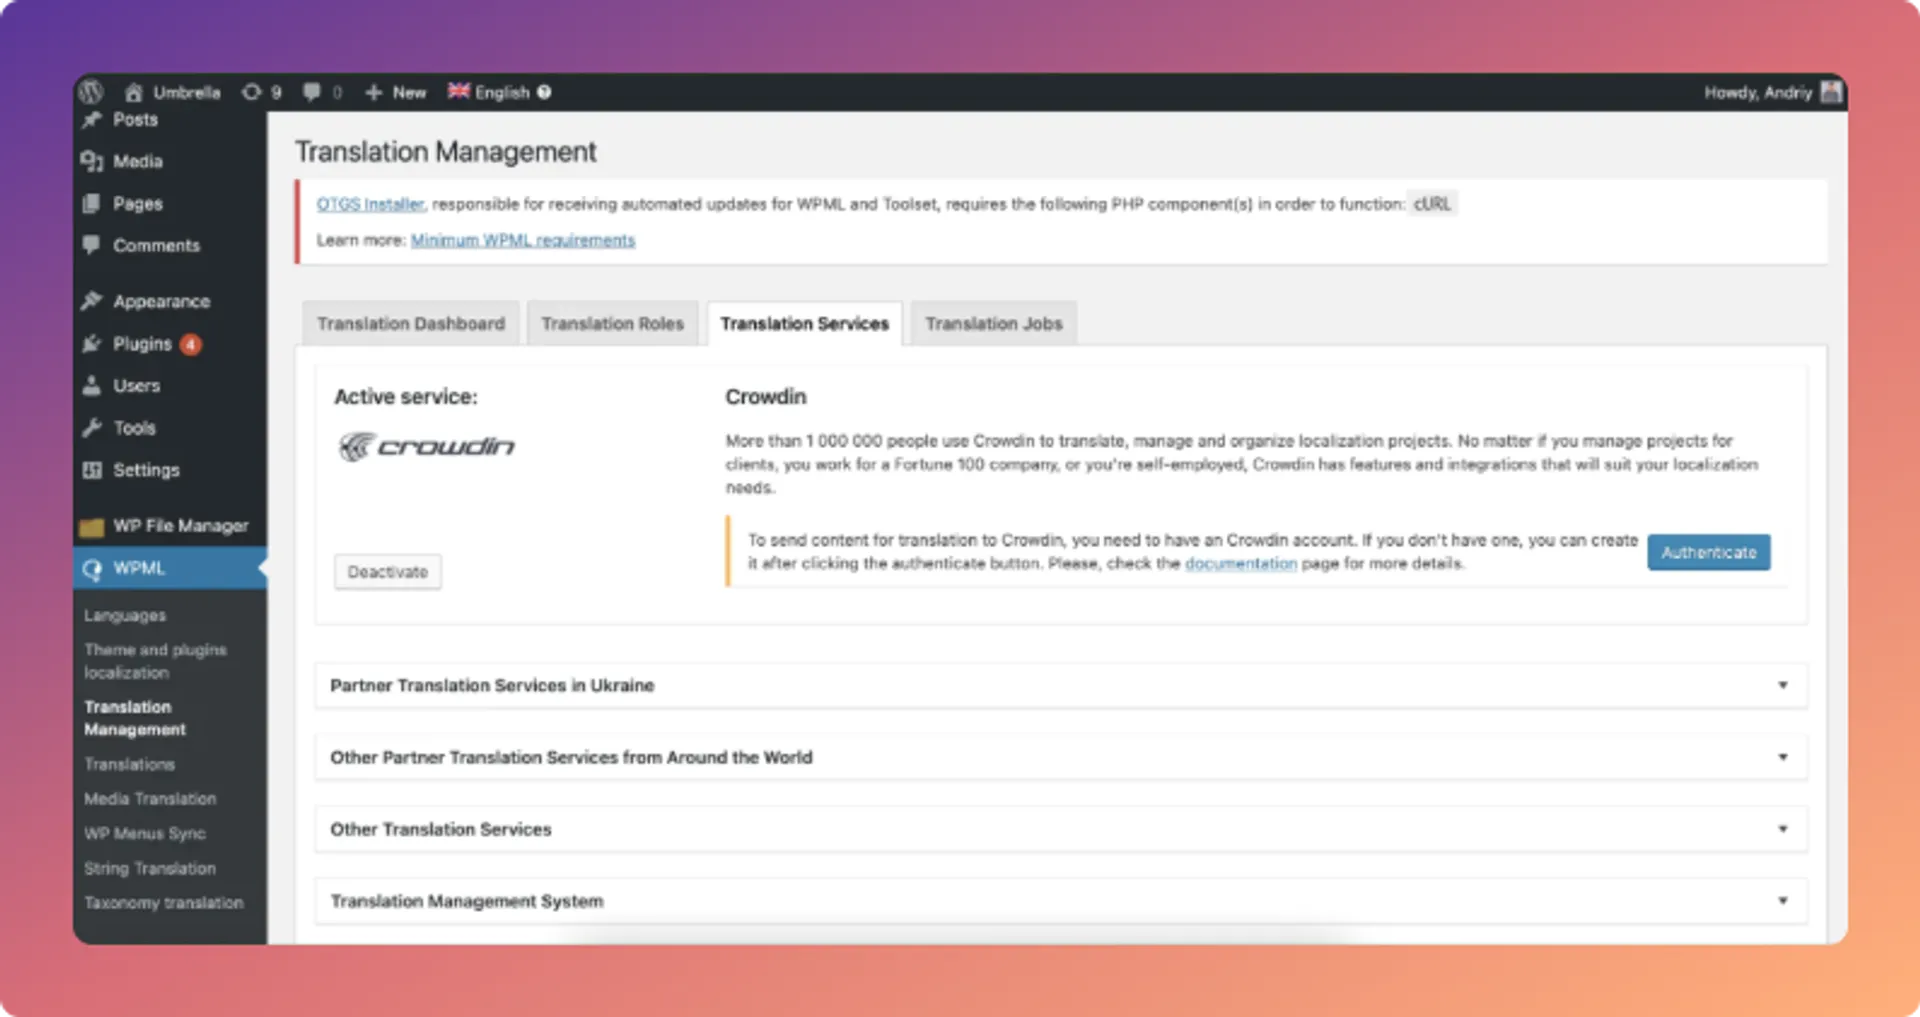1920x1017 pixels.
Task: Click the Pages sidebar icon
Action: [x=92, y=203]
